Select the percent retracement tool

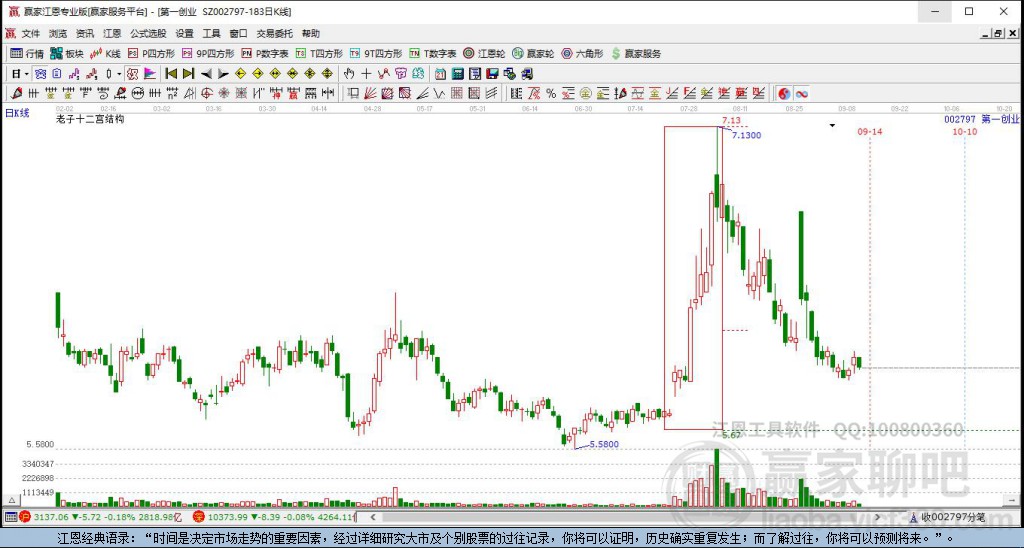point(551,93)
